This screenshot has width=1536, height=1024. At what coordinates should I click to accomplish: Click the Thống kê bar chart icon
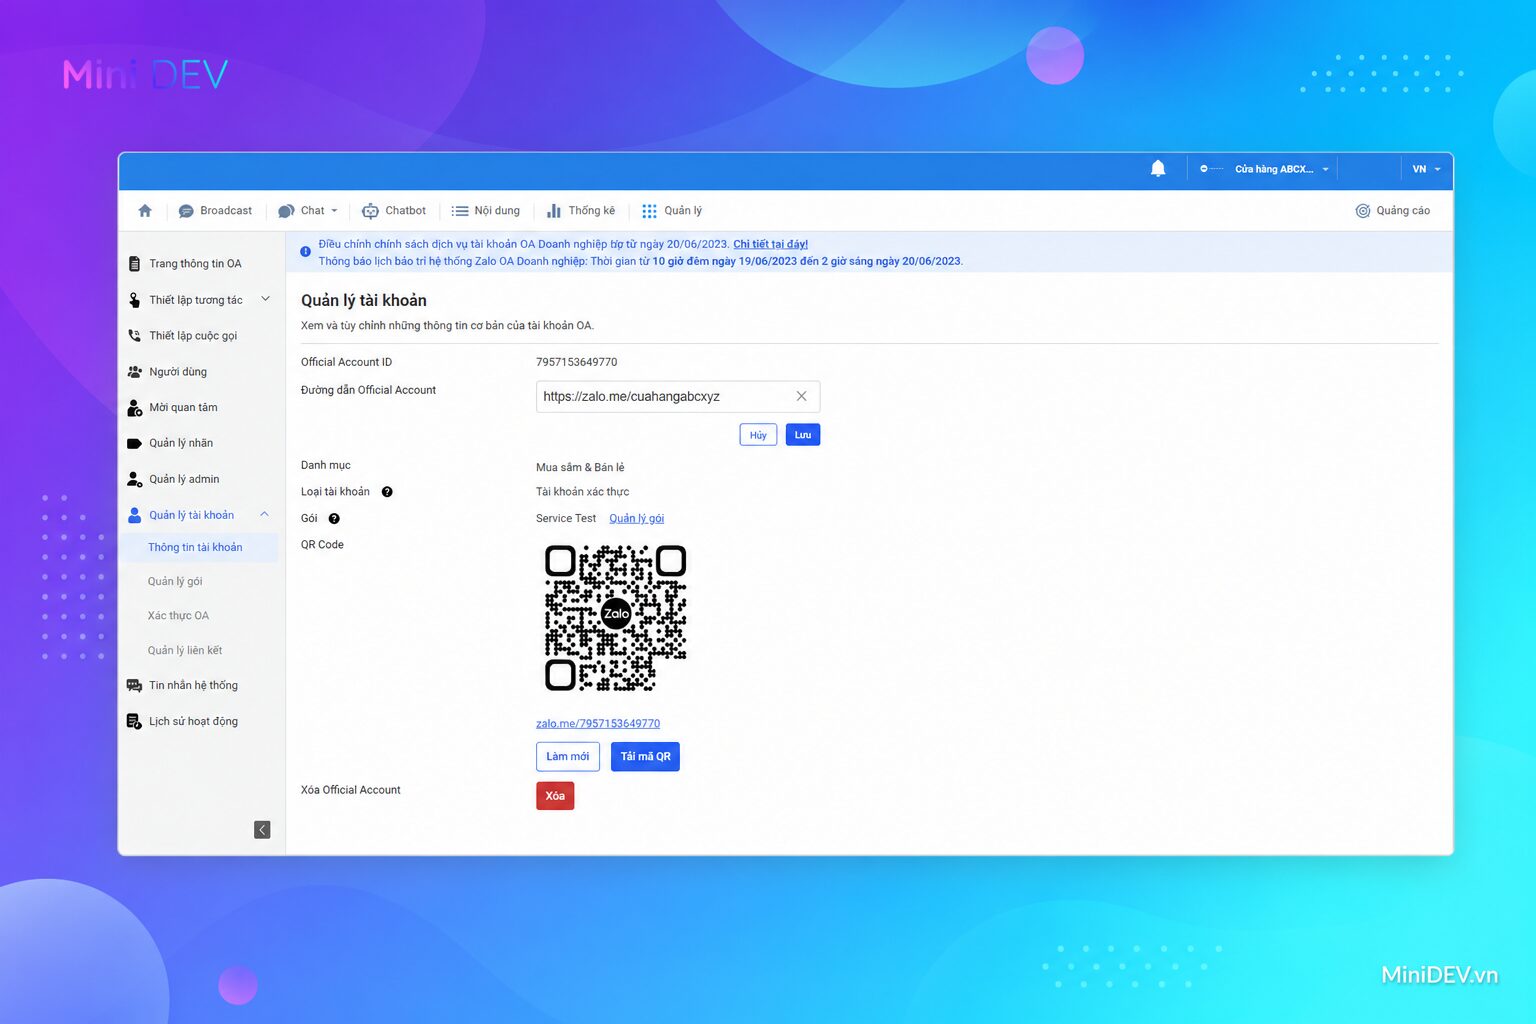click(554, 211)
